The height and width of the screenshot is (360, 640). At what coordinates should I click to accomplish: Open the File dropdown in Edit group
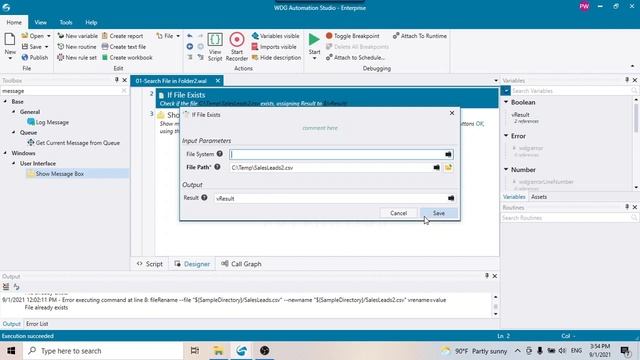click(168, 36)
